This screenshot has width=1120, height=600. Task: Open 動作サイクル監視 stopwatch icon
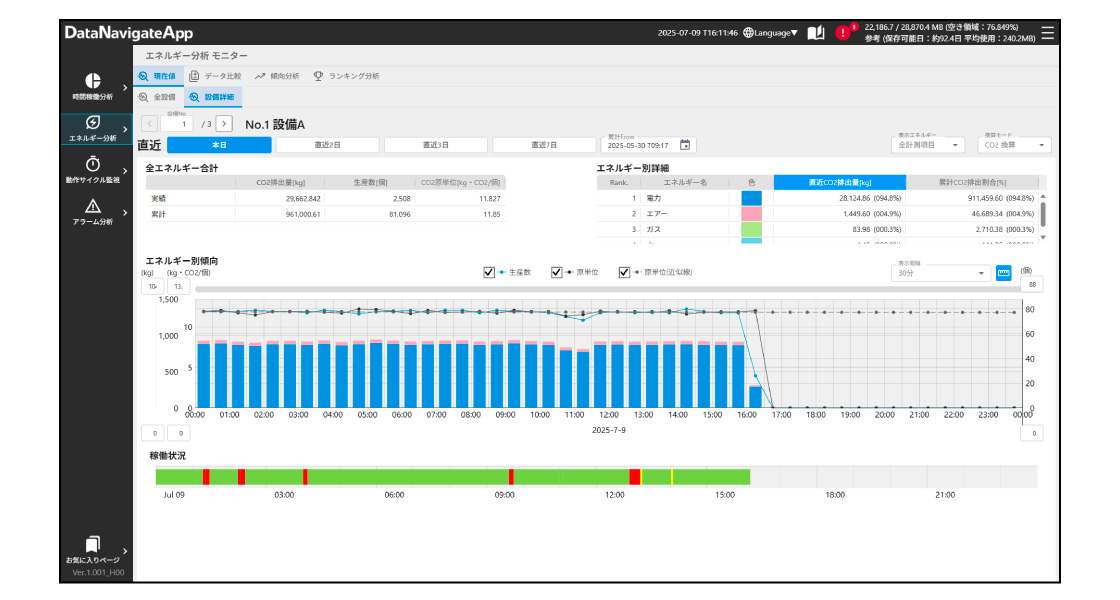[x=92, y=164]
